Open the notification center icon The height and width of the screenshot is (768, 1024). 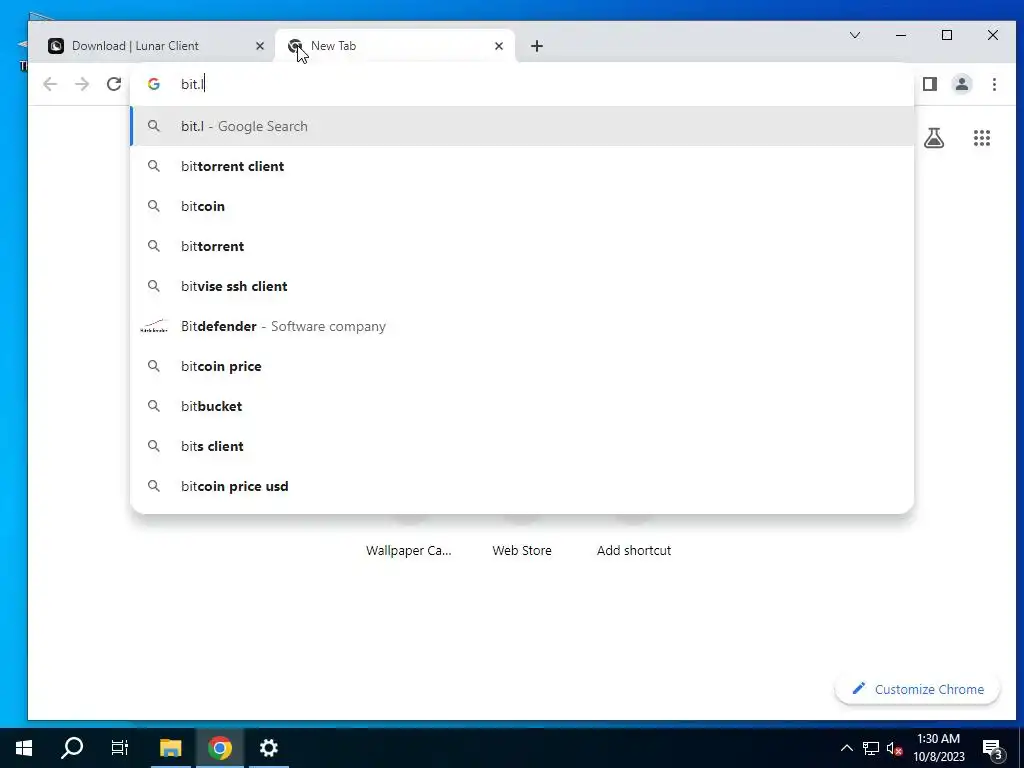point(993,748)
